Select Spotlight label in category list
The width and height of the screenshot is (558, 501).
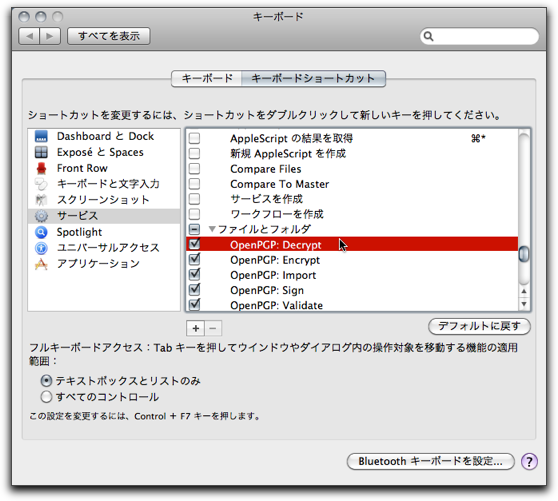coord(79,232)
